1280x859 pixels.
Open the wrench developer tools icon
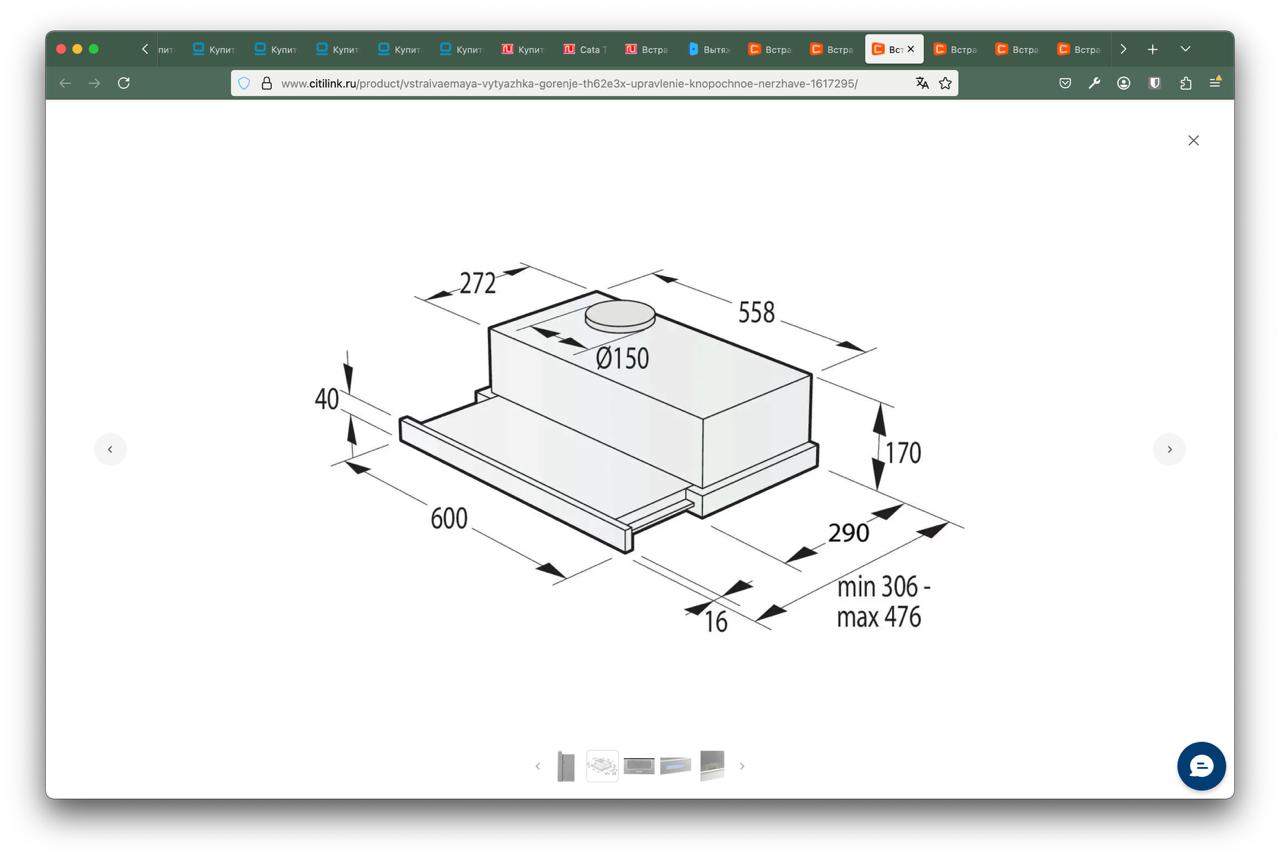[1095, 83]
